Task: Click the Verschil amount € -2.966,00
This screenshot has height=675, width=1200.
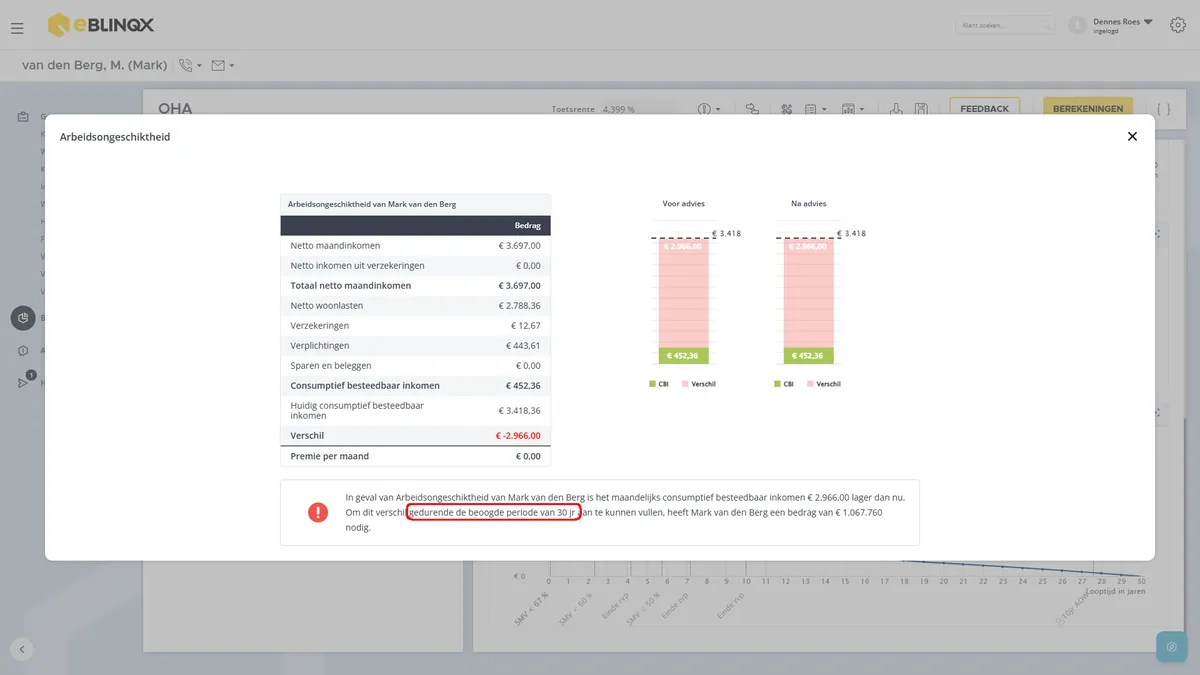Action: tap(518, 436)
